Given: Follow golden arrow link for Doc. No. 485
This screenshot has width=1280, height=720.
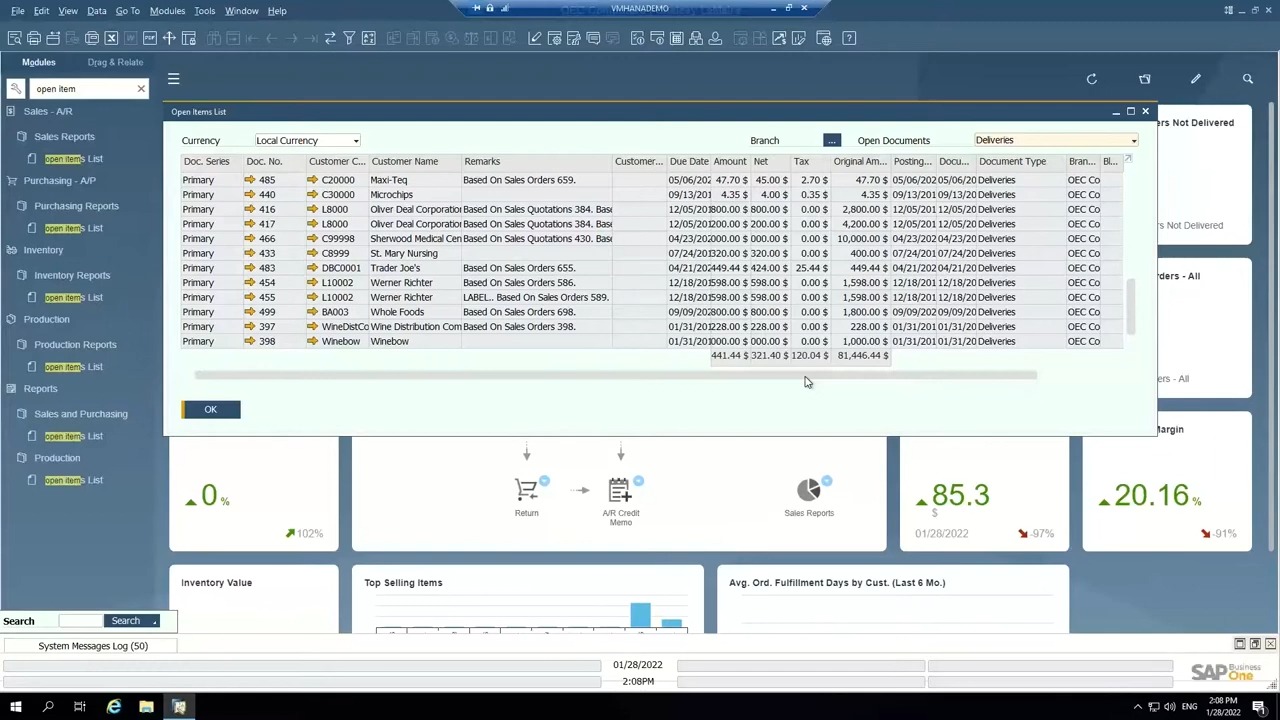Looking at the screenshot, I should point(249,180).
